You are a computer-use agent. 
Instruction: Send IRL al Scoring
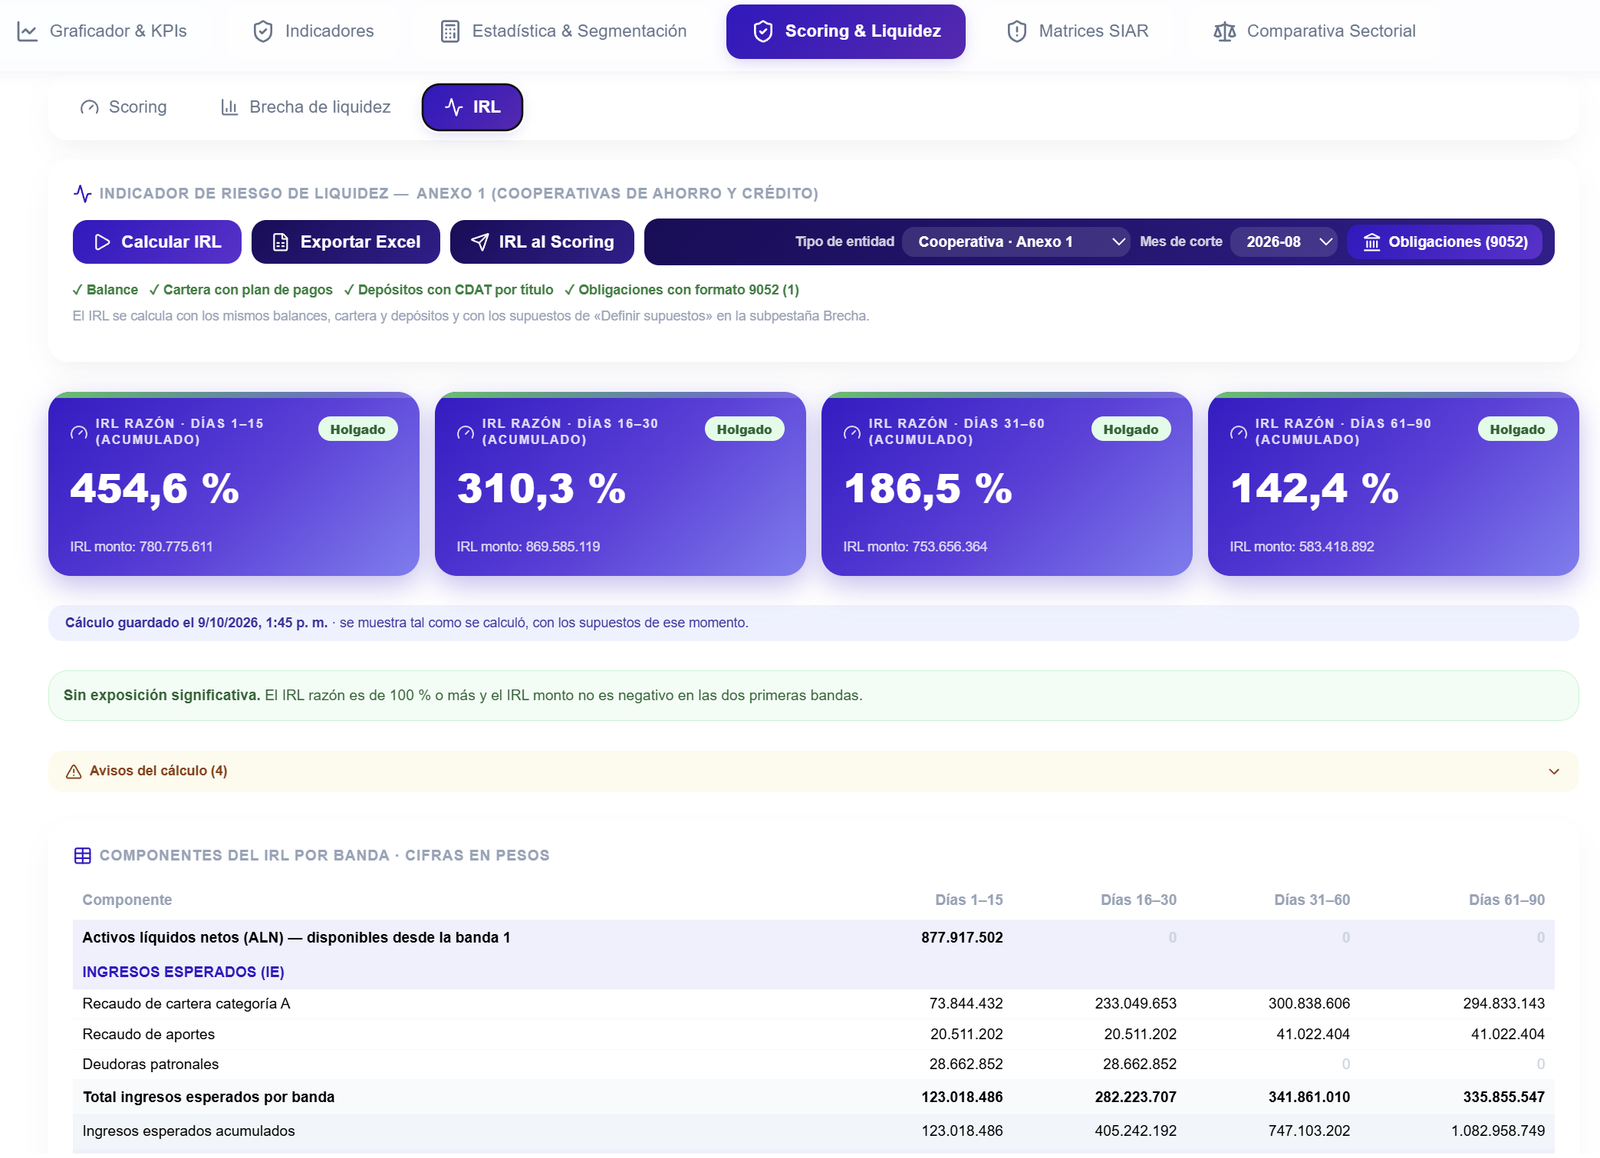coord(542,242)
